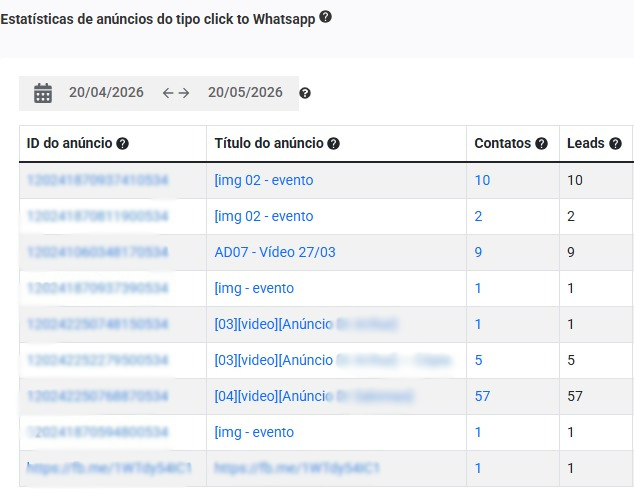Open contacts count 57 link

pyautogui.click(x=482, y=396)
